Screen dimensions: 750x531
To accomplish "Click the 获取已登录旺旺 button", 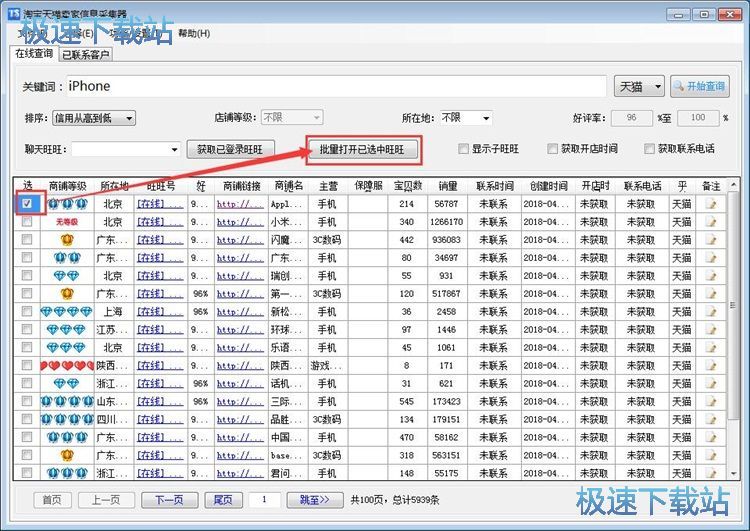I will coord(231,149).
